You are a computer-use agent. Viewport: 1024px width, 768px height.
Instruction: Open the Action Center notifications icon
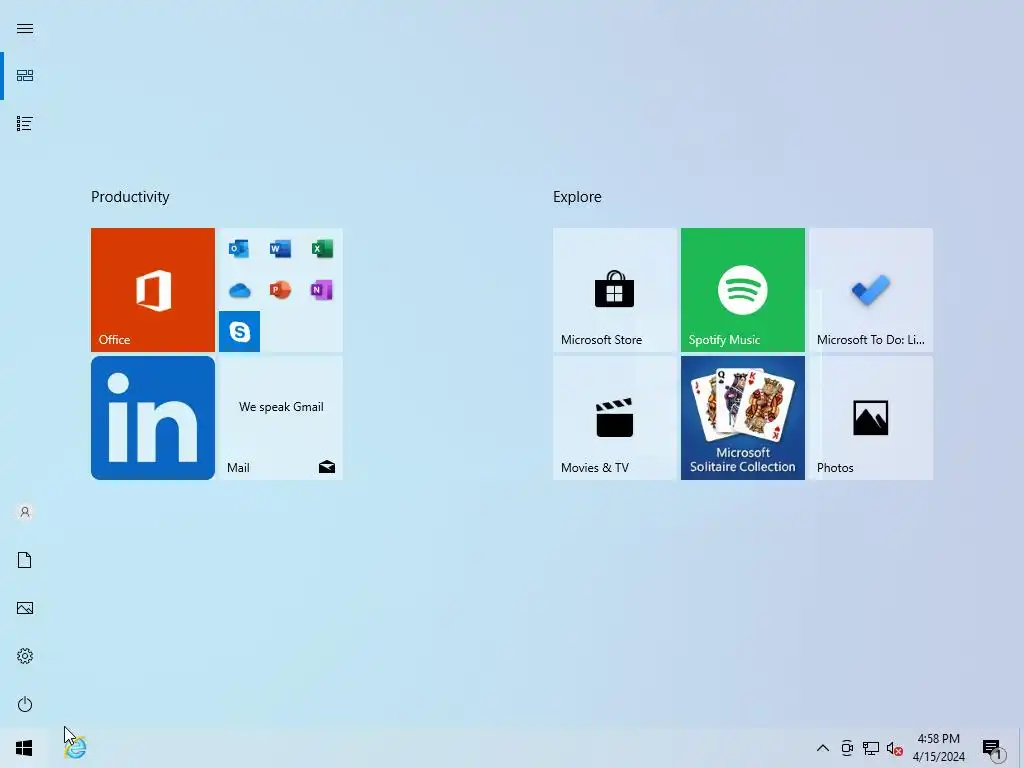pyautogui.click(x=994, y=749)
